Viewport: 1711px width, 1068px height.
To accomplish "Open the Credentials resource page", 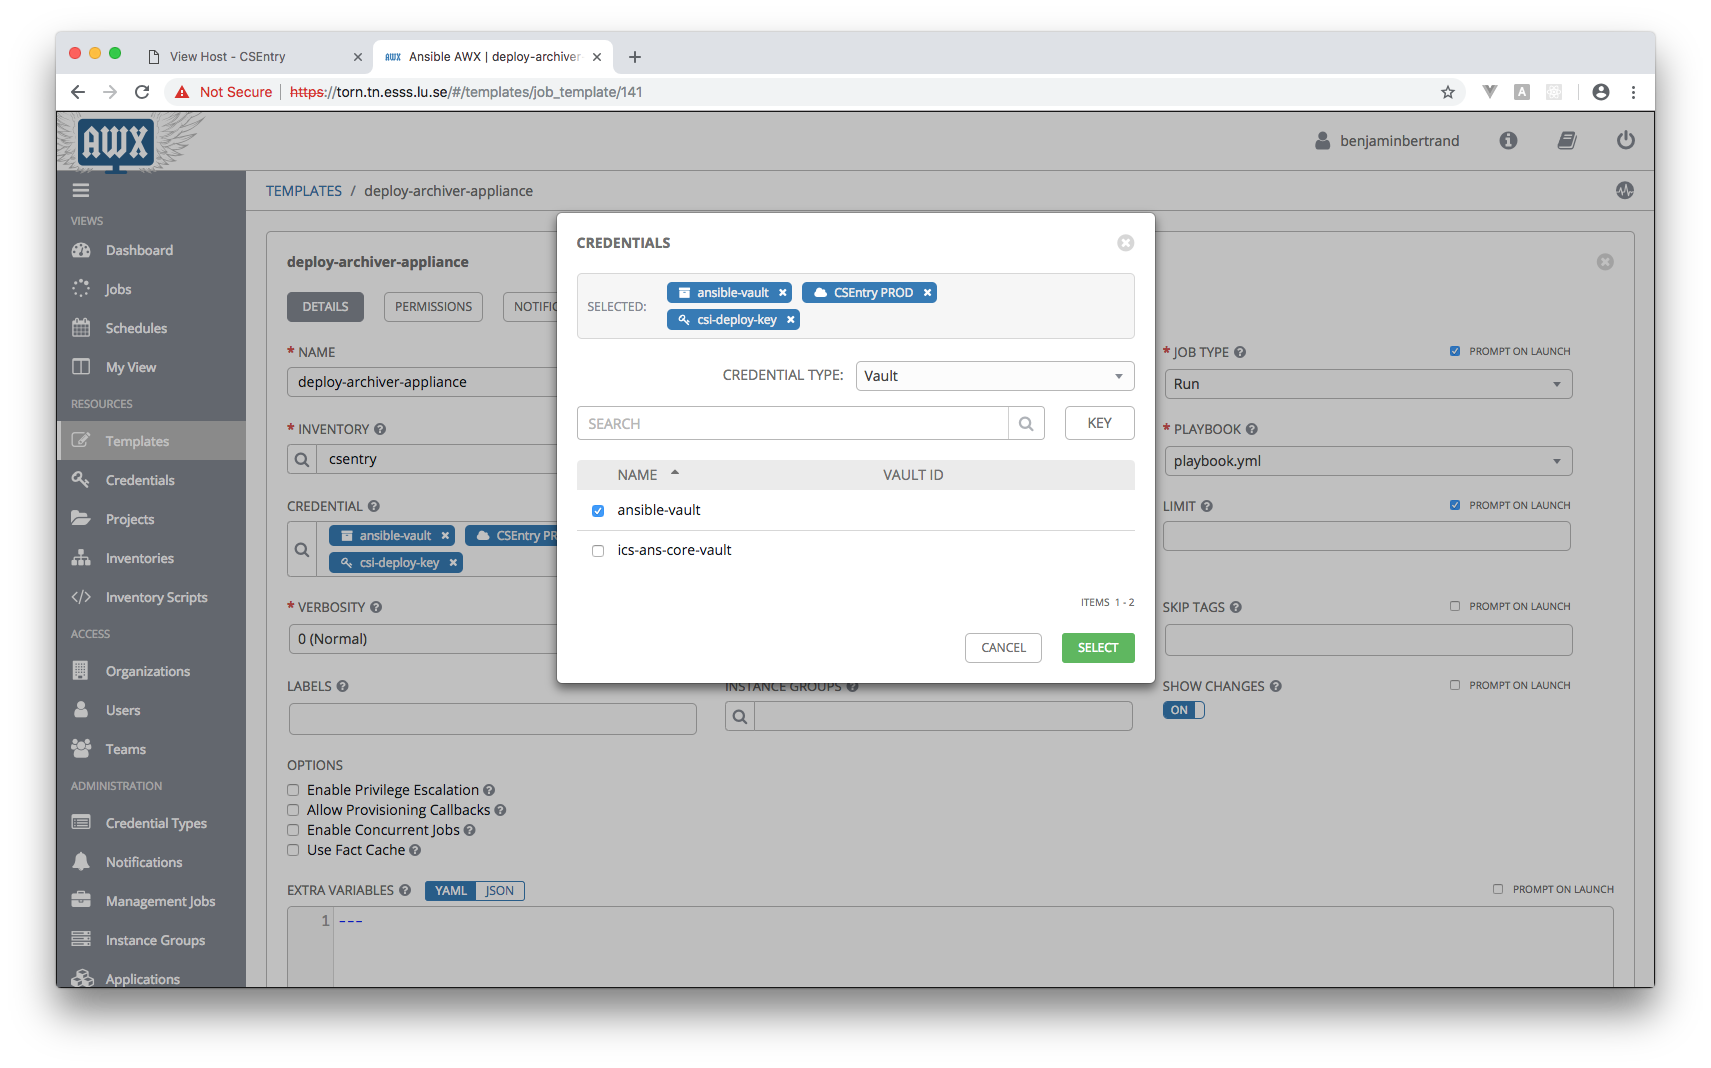I will pyautogui.click(x=139, y=479).
